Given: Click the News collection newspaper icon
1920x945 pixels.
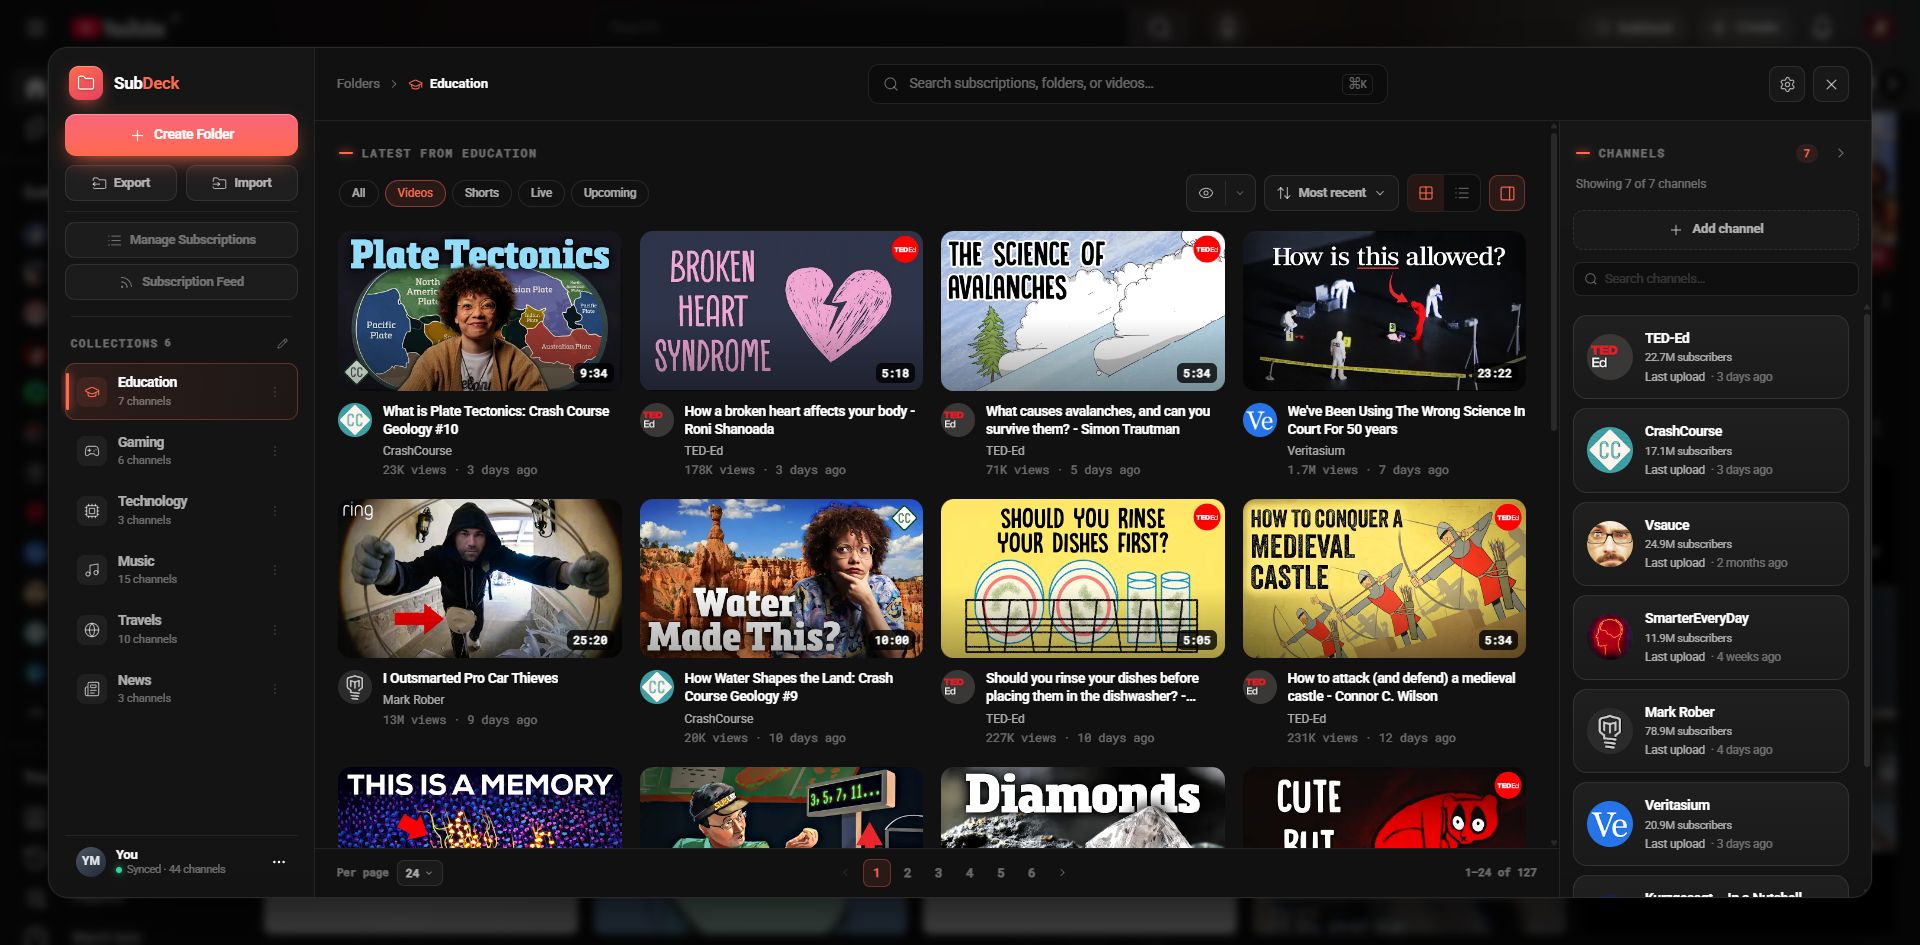Looking at the screenshot, I should click(x=92, y=689).
